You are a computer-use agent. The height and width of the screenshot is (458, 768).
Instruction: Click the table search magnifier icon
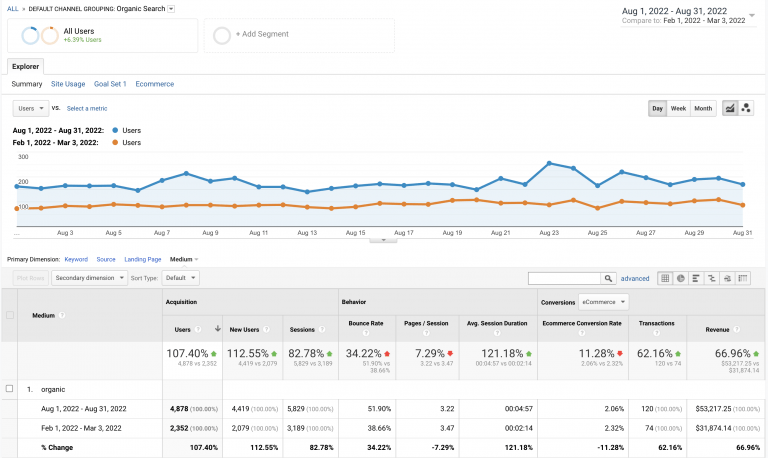608,279
